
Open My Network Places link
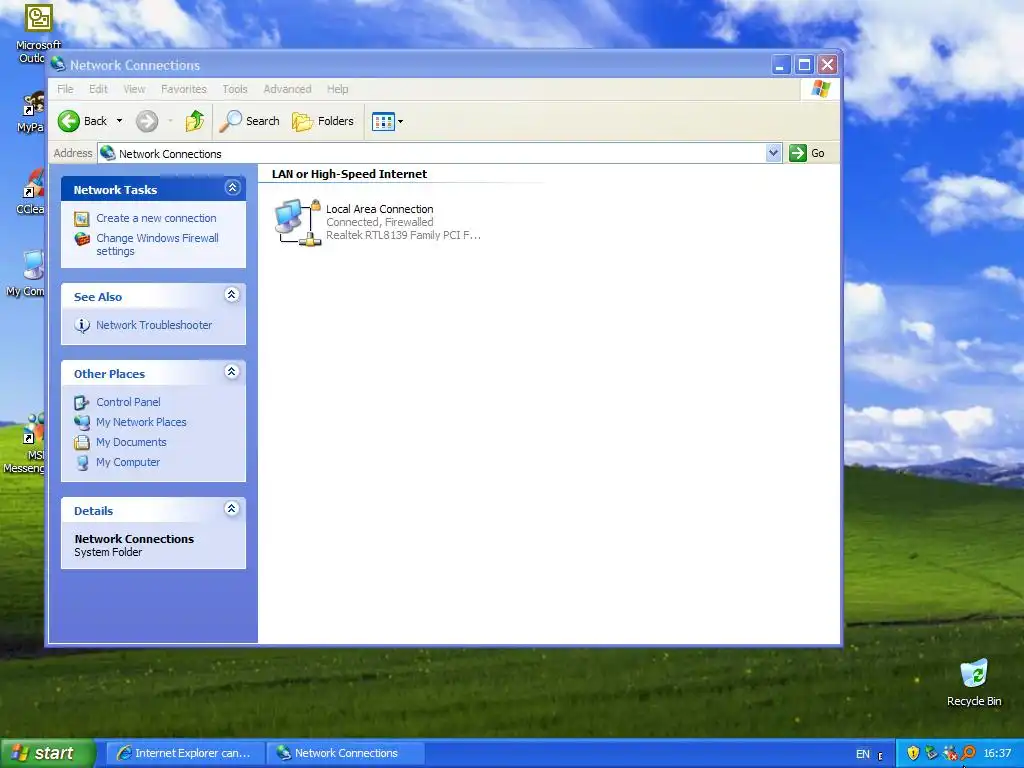(141, 422)
